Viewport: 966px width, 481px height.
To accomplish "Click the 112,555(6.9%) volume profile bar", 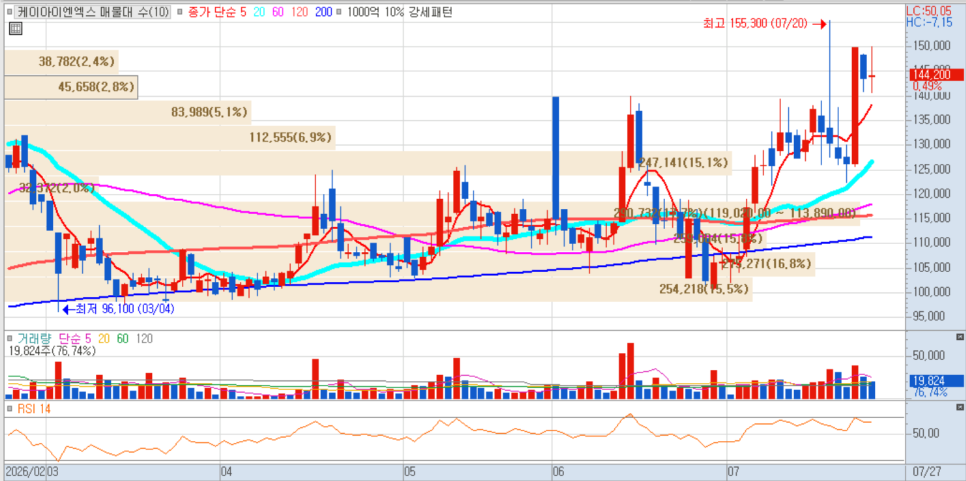I will pyautogui.click(x=170, y=137).
